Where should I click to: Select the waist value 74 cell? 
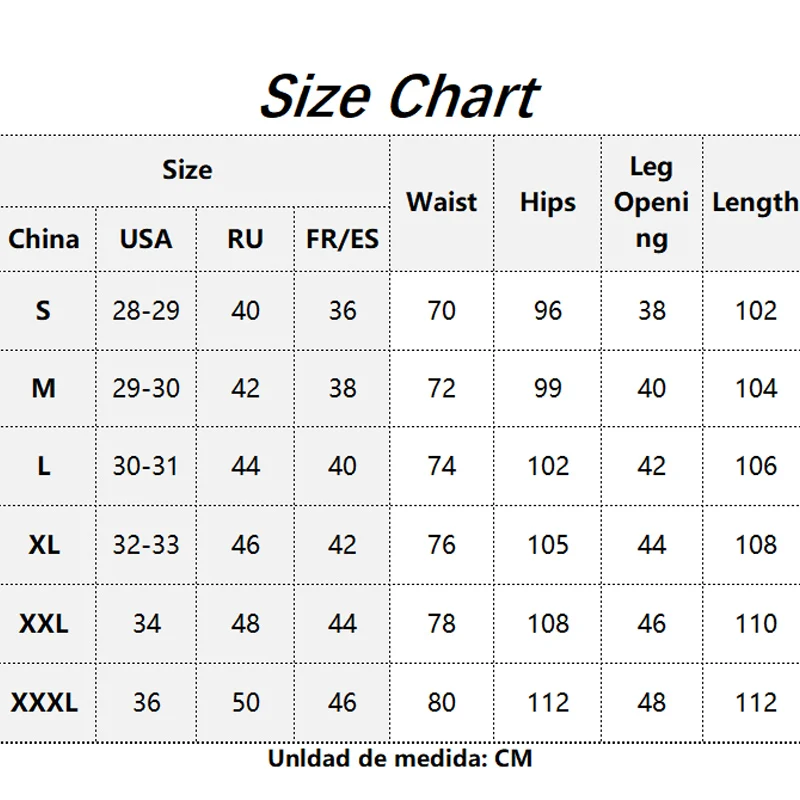pyautogui.click(x=442, y=466)
